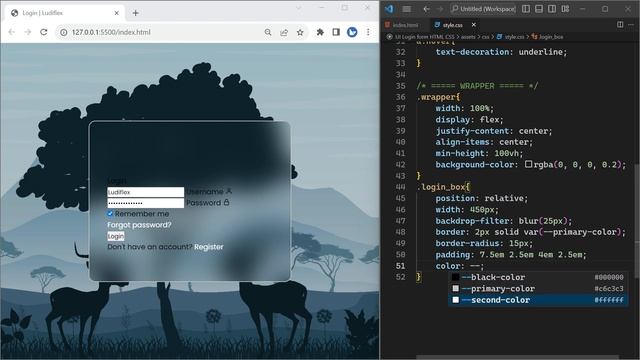640x360 pixels.
Task: Go forward in VS Code navigation history
Action: tap(440, 9)
